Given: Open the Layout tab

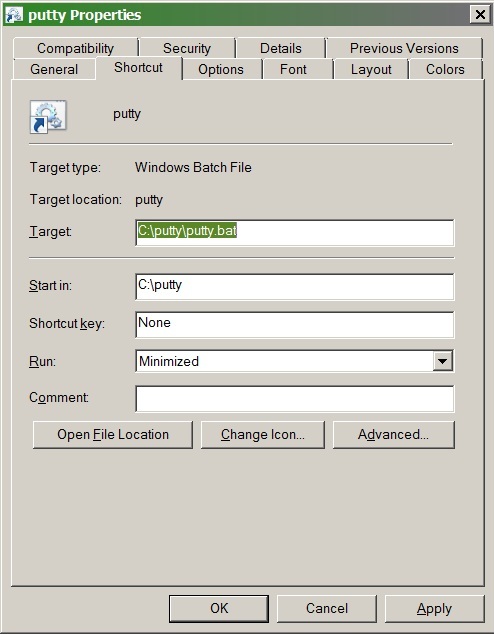Looking at the screenshot, I should click(x=371, y=69).
